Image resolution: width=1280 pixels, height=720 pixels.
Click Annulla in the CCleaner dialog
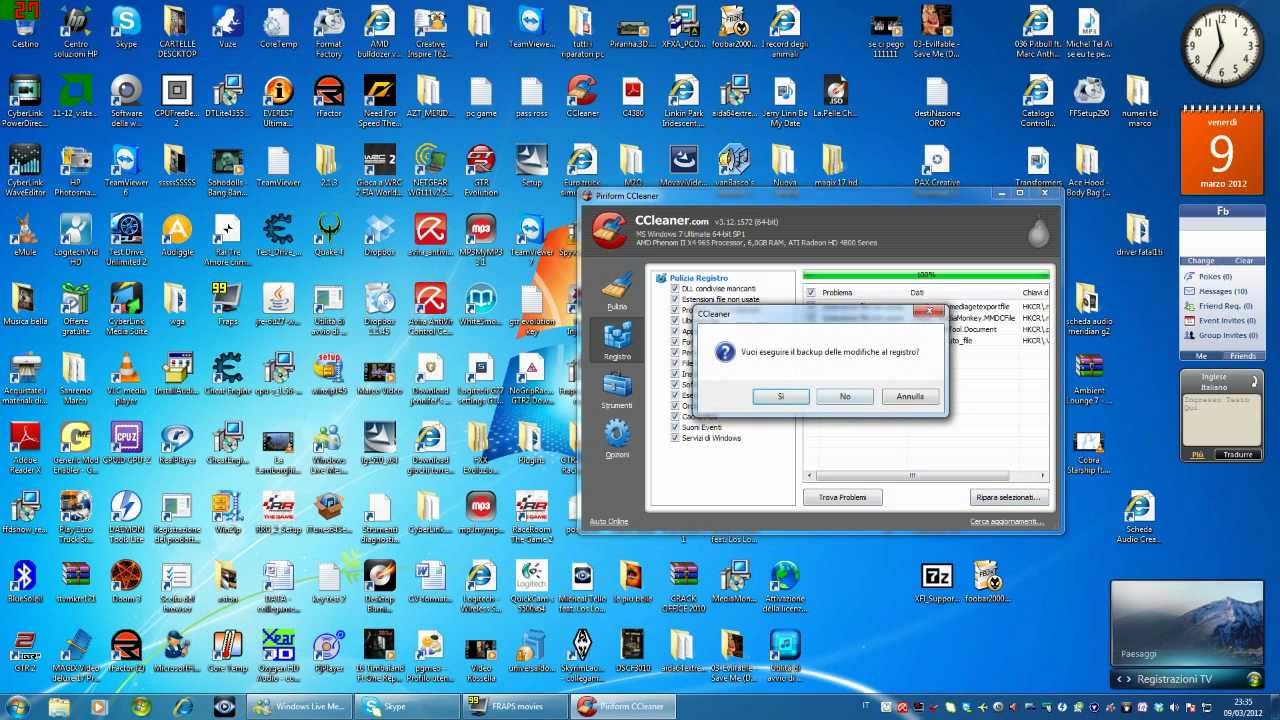910,396
